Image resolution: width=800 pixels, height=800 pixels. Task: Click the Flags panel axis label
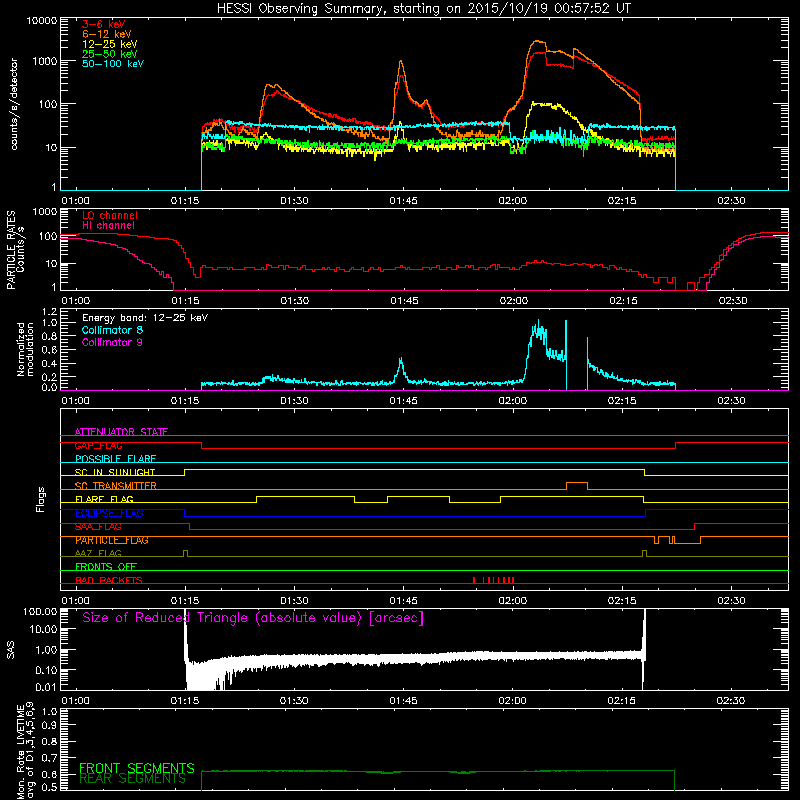click(x=41, y=499)
